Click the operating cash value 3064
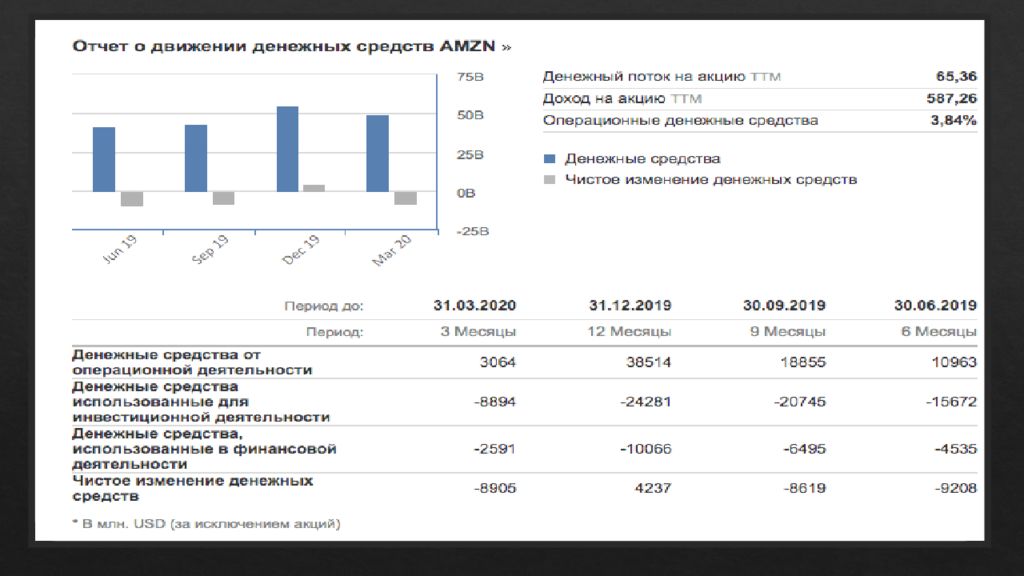 click(498, 362)
